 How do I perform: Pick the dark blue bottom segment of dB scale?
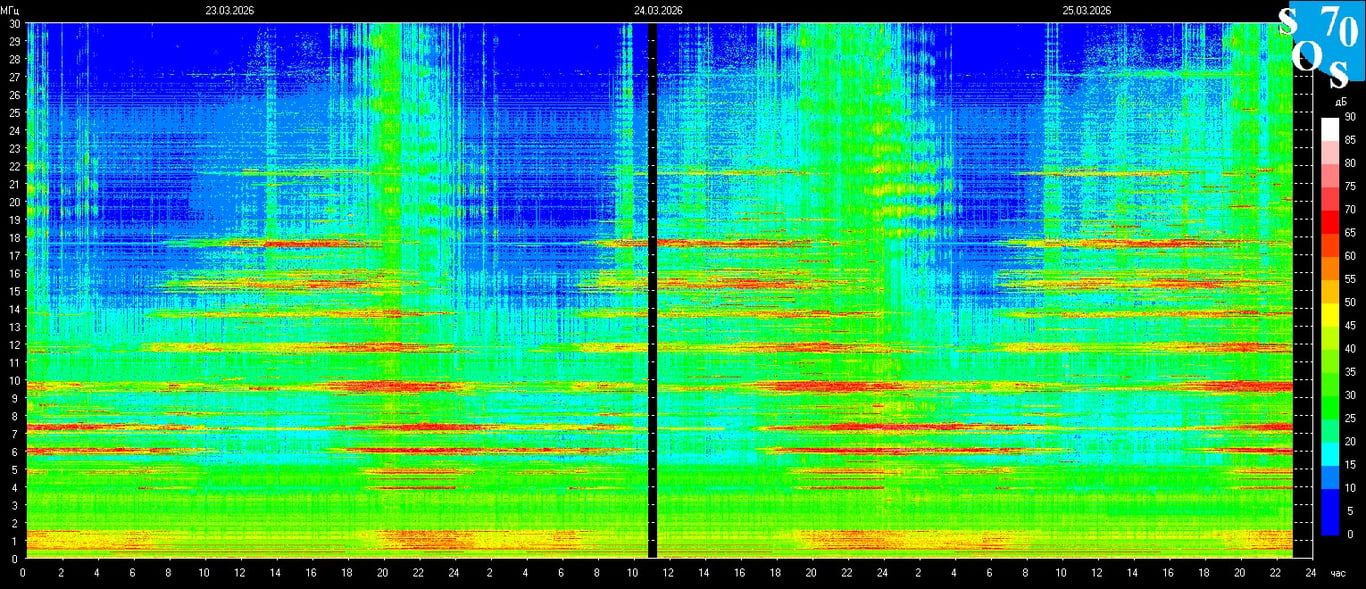pyautogui.click(x=1329, y=522)
